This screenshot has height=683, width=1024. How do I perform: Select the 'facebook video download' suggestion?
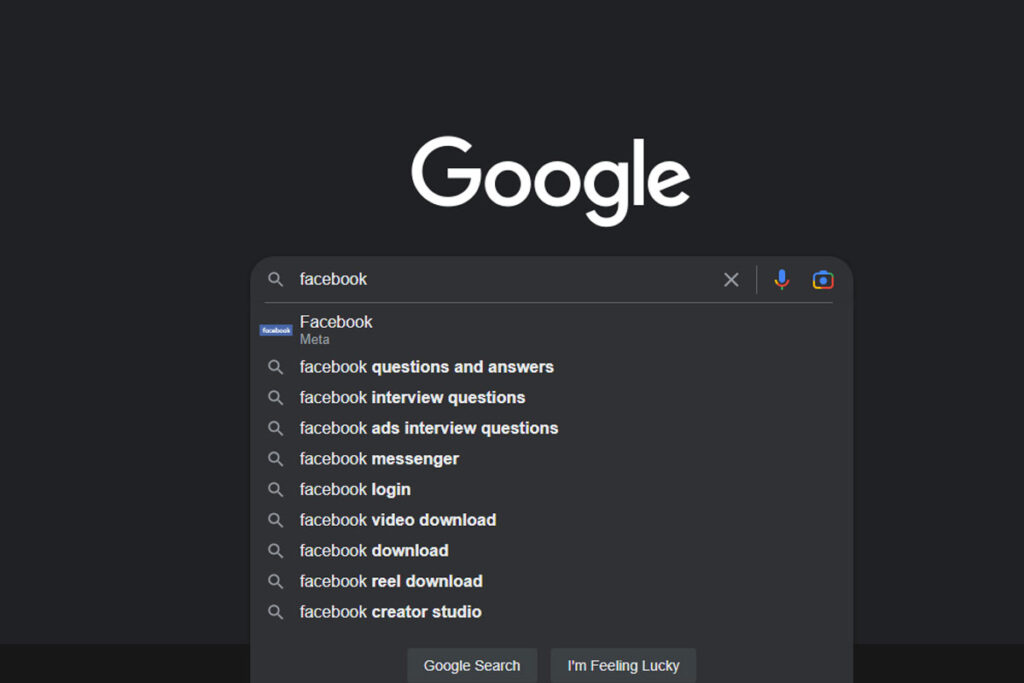click(x=397, y=519)
